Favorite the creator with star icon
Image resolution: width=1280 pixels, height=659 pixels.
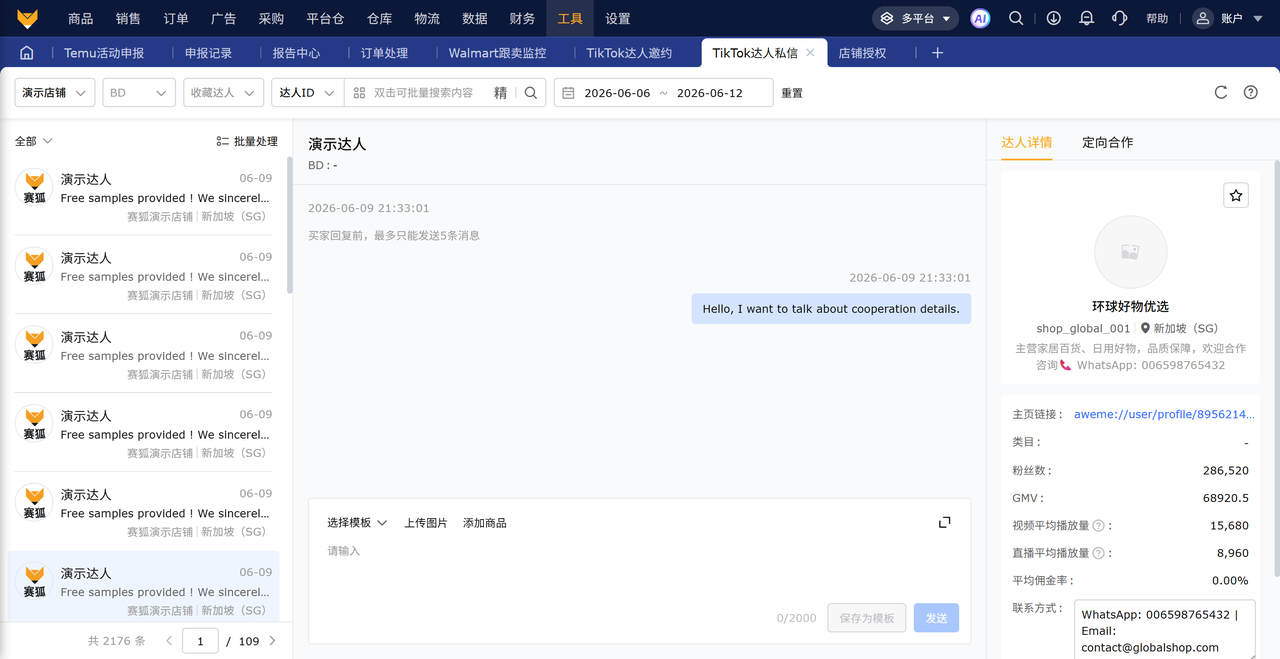tap(1236, 196)
